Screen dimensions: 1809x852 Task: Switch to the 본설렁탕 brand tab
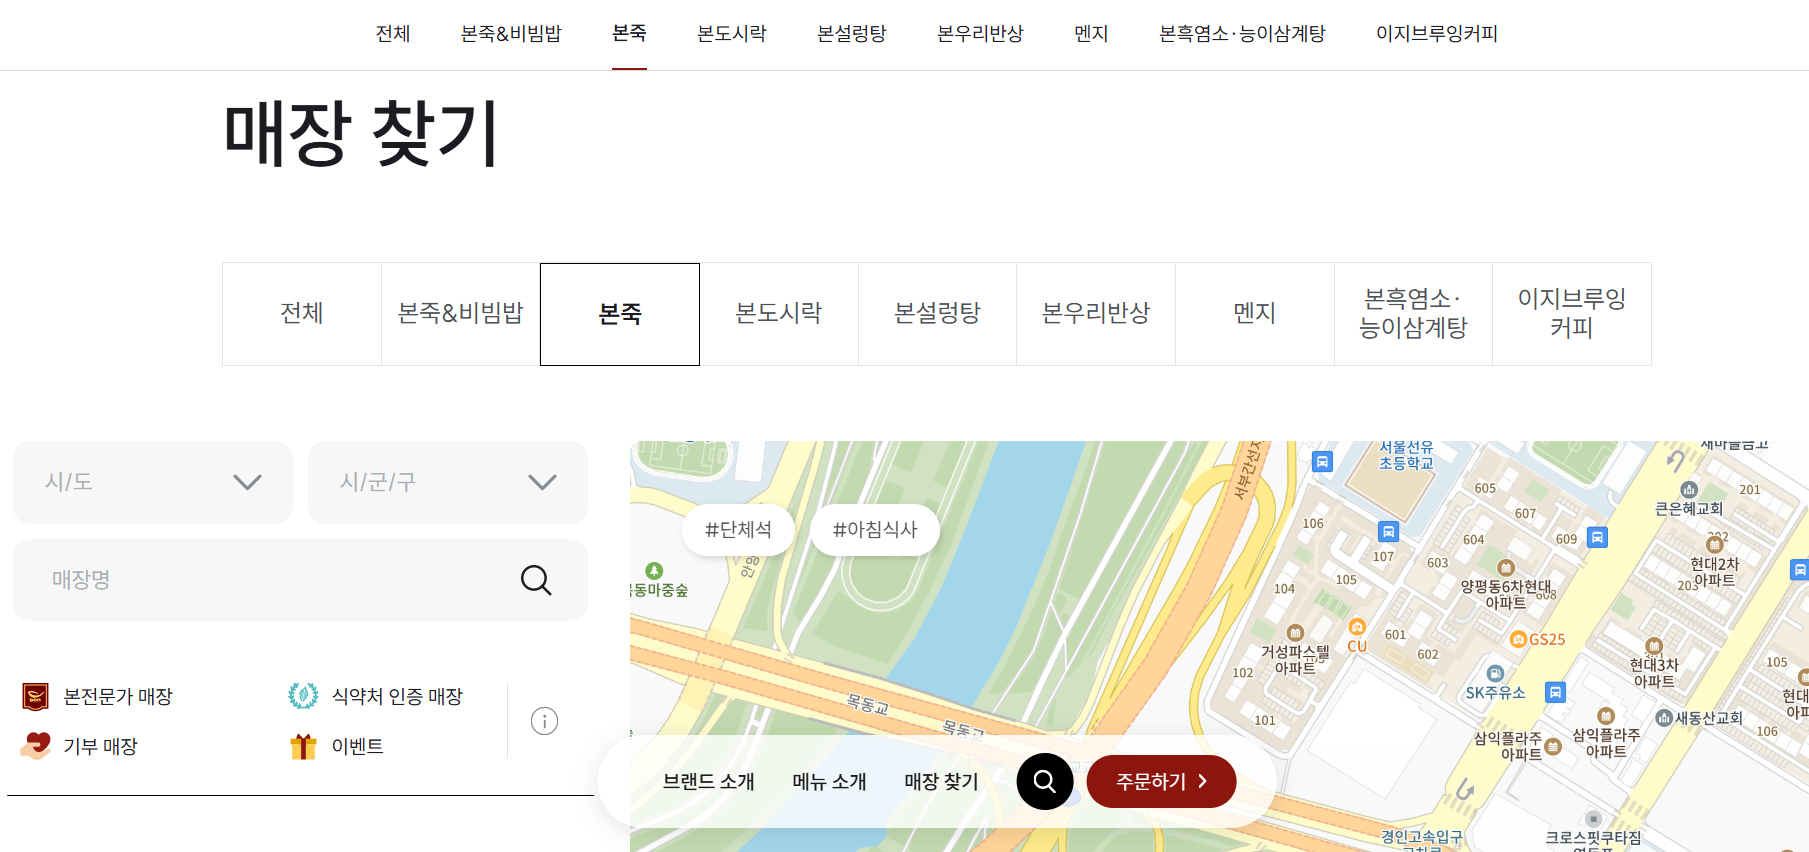(937, 314)
